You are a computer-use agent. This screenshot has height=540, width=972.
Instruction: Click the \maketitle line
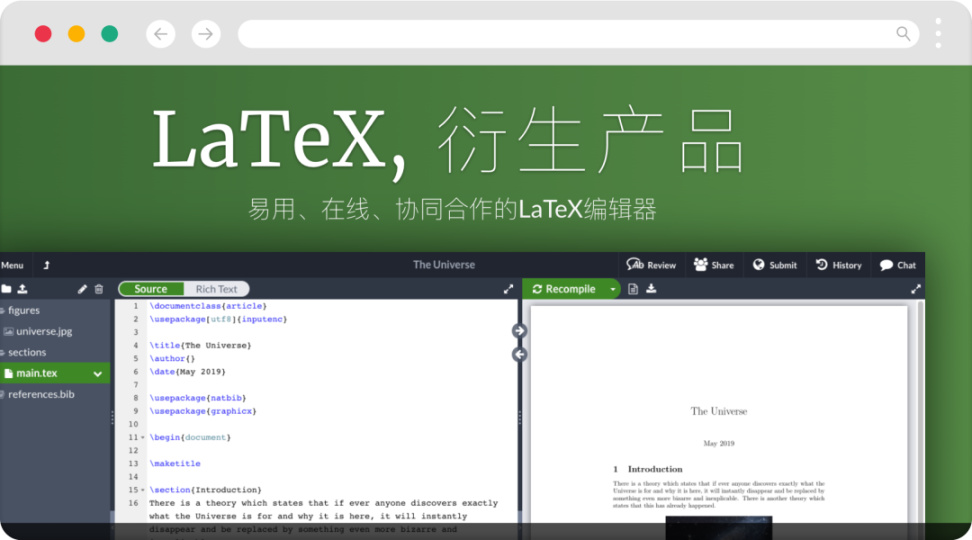(175, 464)
